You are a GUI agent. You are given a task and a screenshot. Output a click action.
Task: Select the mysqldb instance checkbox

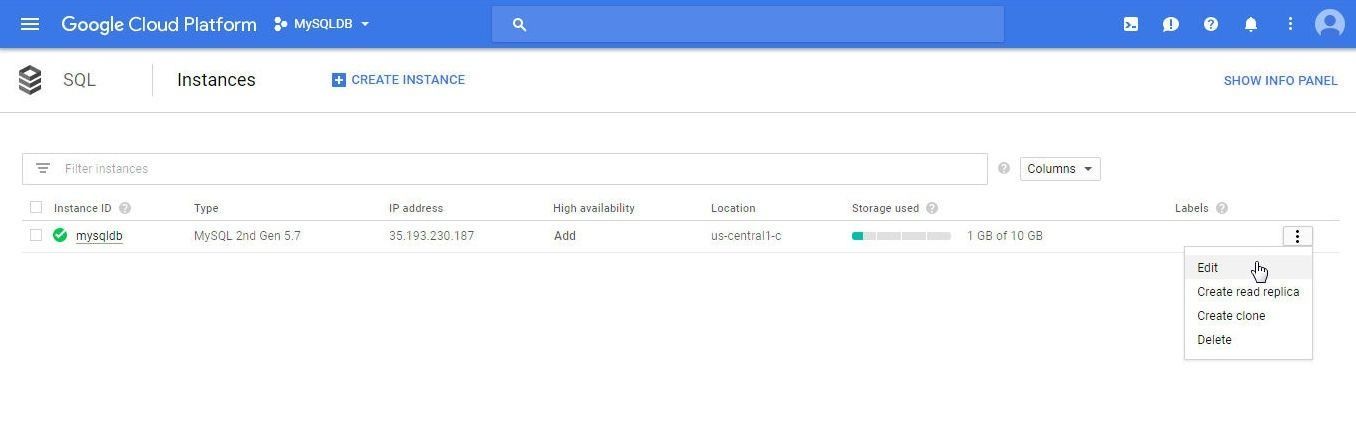36,236
